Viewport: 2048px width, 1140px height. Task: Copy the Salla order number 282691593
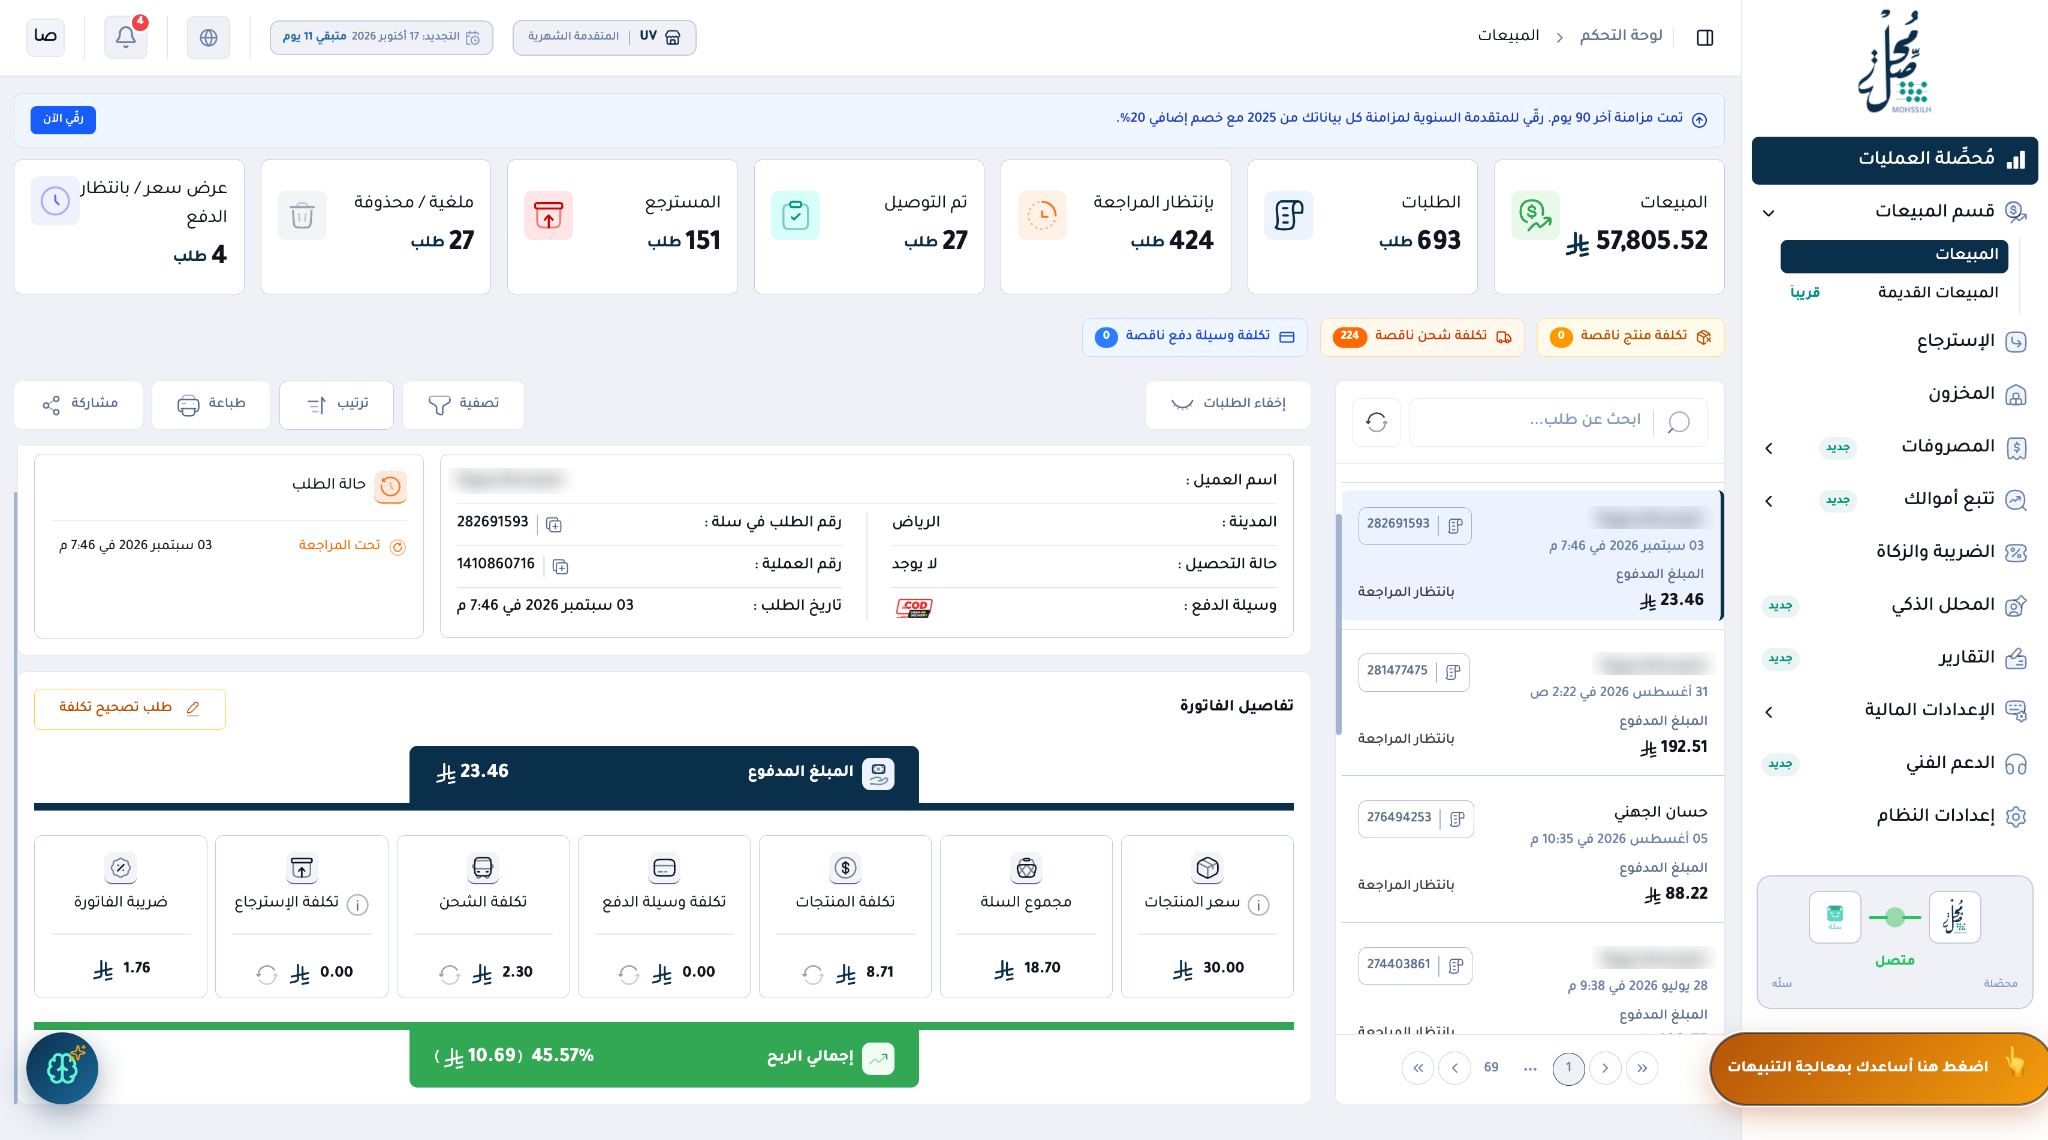tap(554, 524)
